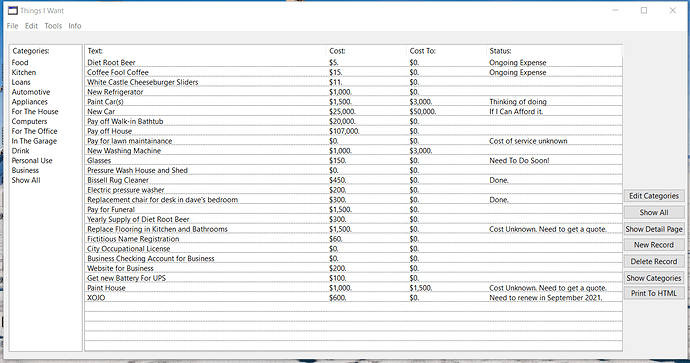Click Print To HTML button
690x363 pixels.
pyautogui.click(x=654, y=293)
